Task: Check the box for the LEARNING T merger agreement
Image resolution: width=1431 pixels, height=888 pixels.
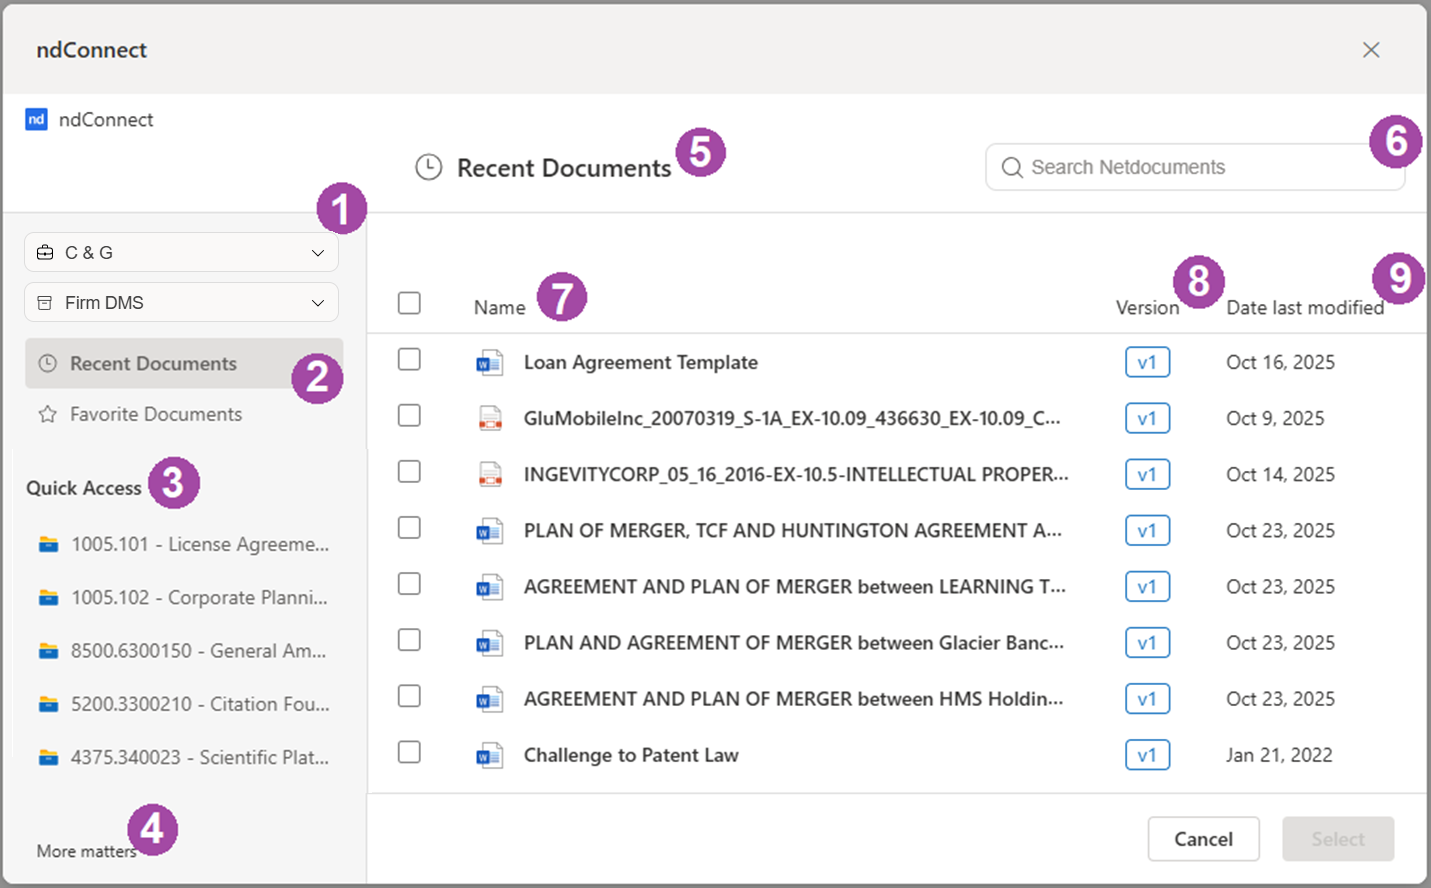Action: [x=409, y=583]
